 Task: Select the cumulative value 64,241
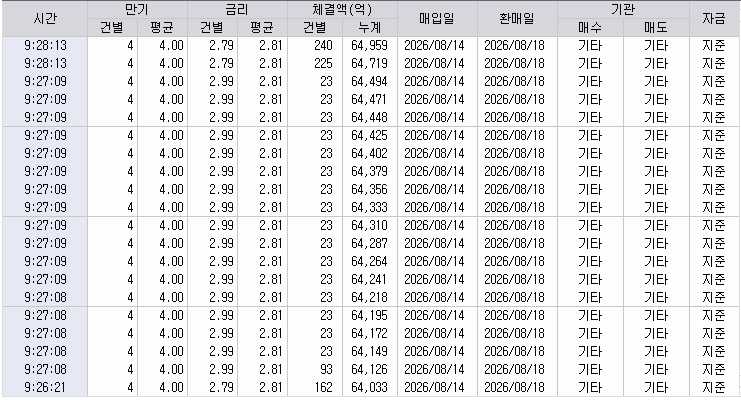[x=369, y=279]
